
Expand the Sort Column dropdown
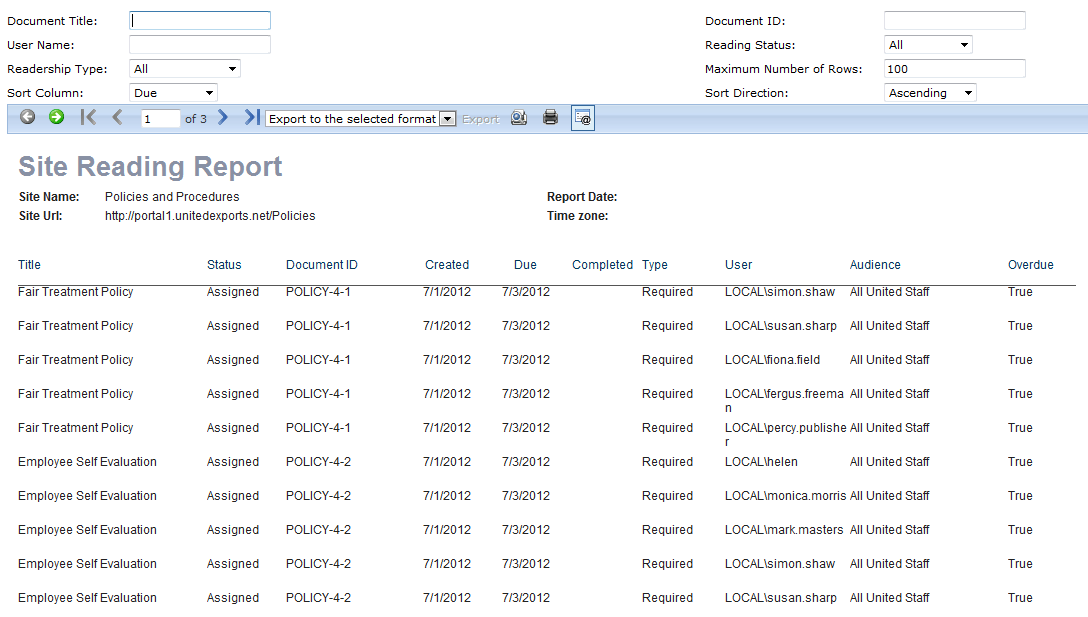pos(173,93)
